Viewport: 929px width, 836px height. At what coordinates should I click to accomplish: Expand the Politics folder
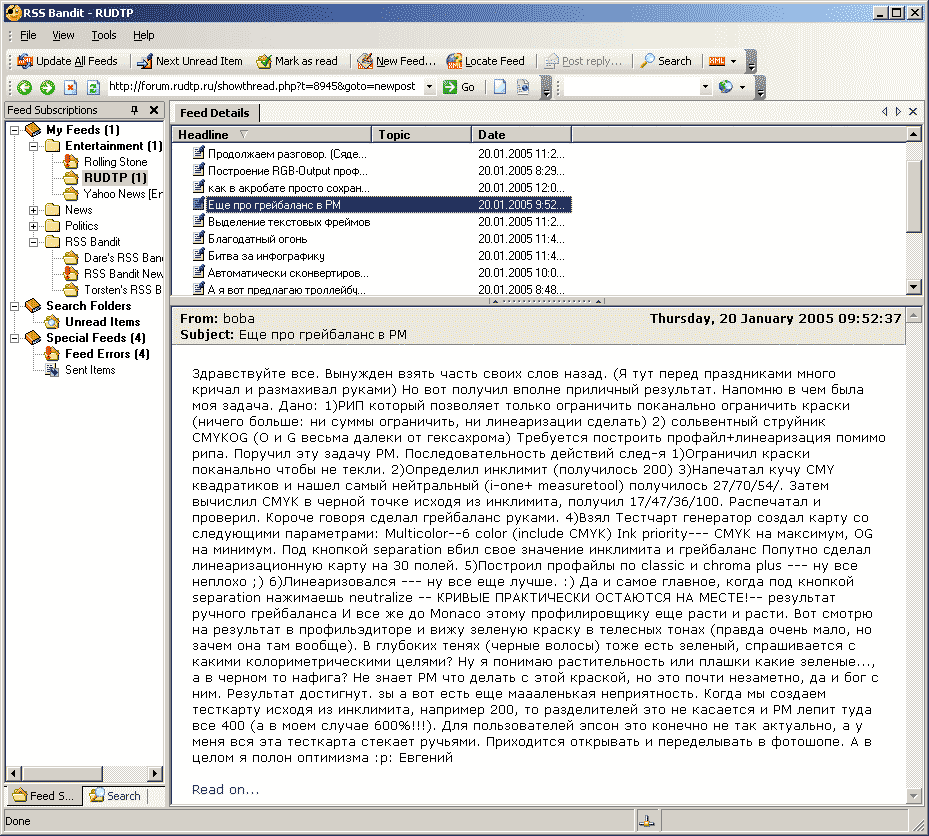34,226
